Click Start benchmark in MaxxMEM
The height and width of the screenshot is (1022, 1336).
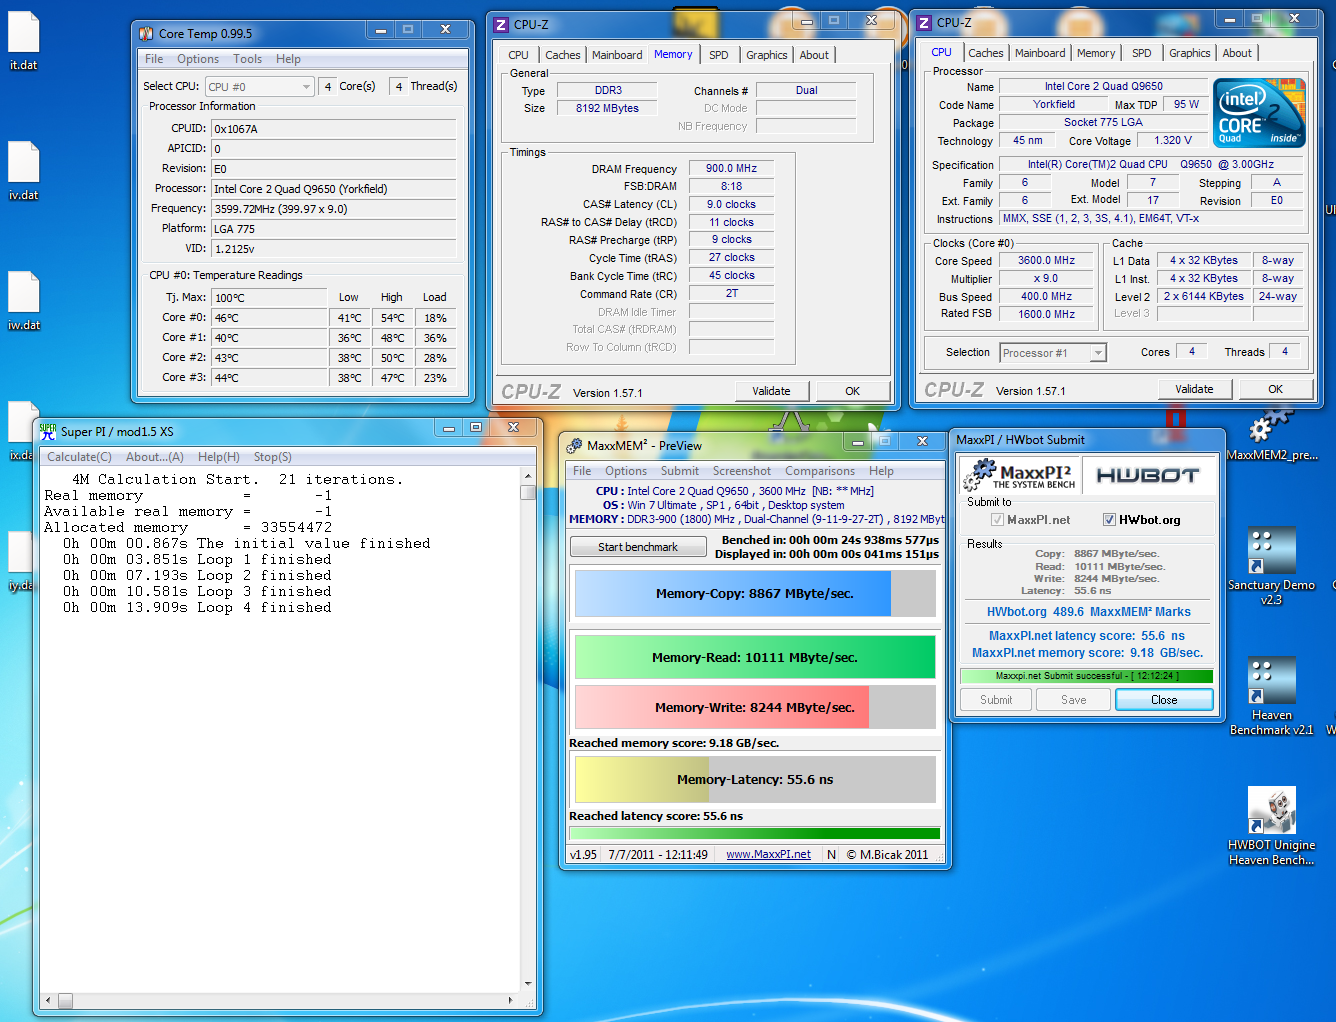638,547
